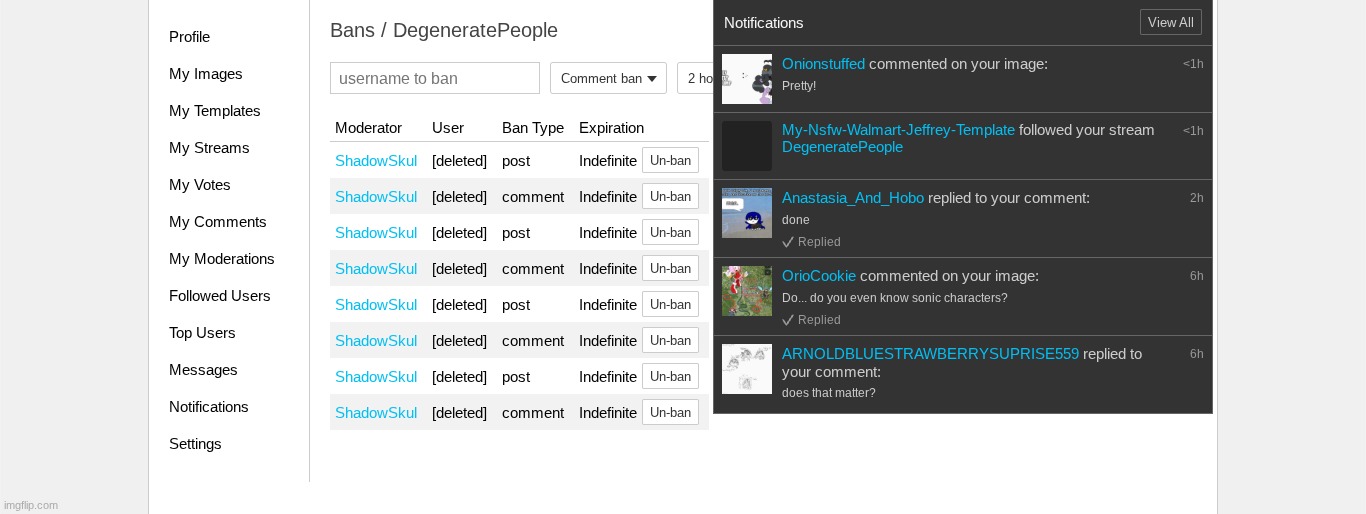Click the 'done' reply text
Image resolution: width=1366 pixels, height=514 pixels.
pos(796,220)
